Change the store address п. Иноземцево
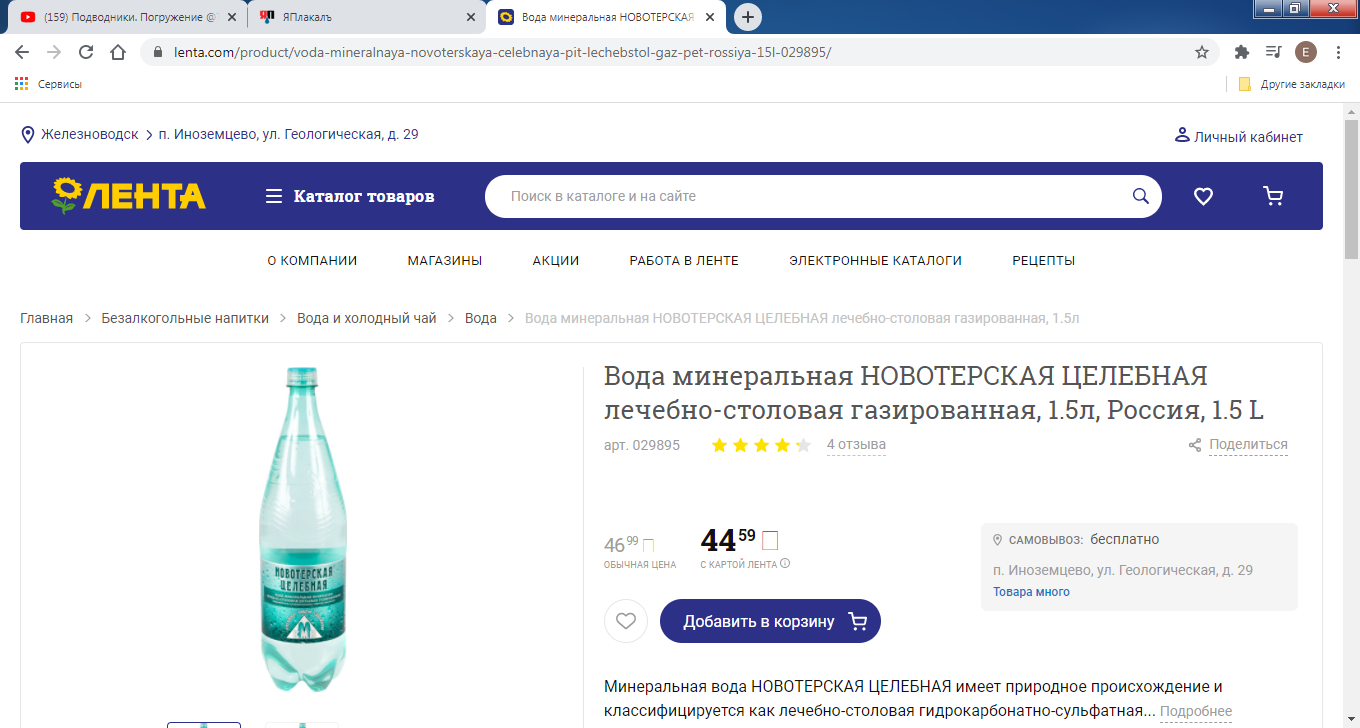This screenshot has width=1360, height=728. [x=288, y=134]
